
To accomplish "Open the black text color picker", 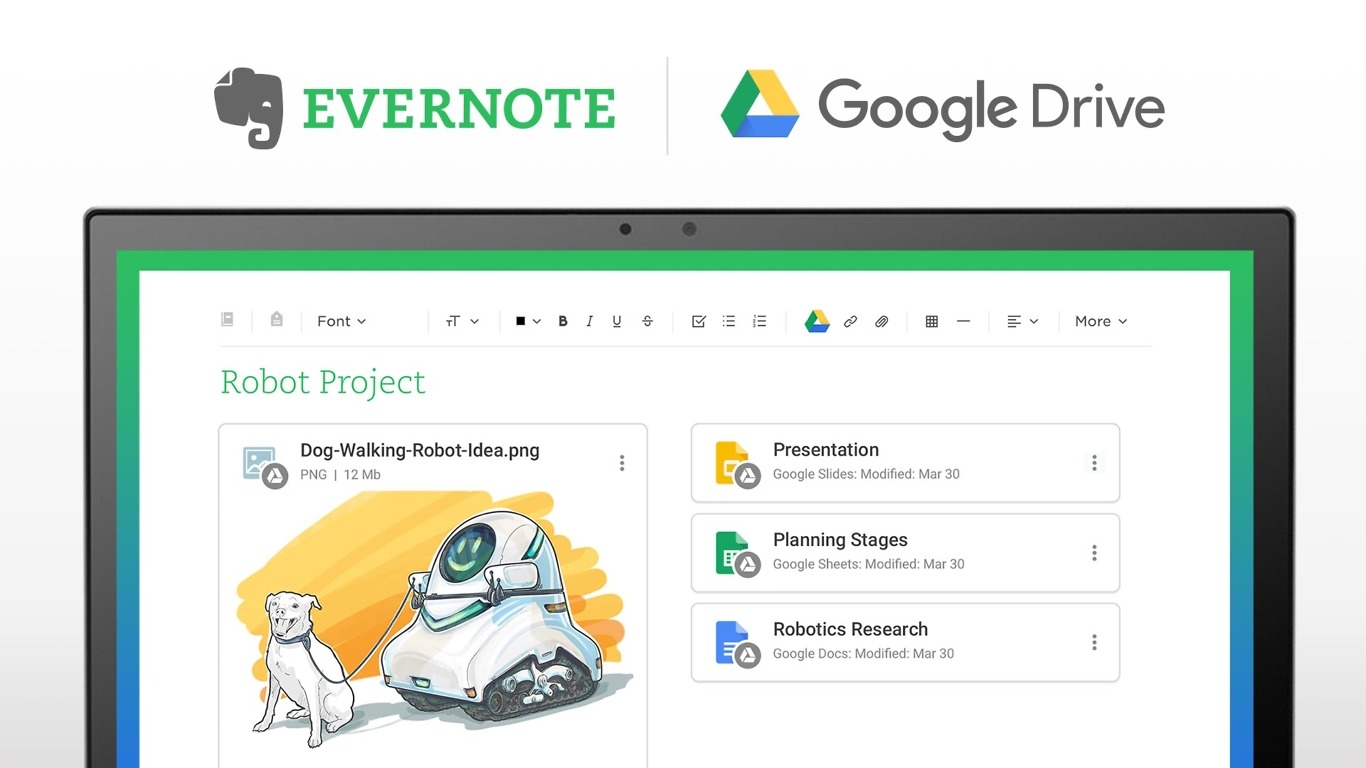I will point(528,321).
